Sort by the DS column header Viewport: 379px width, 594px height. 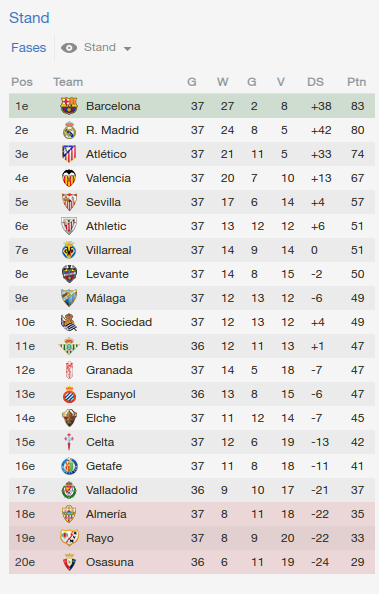point(315,82)
